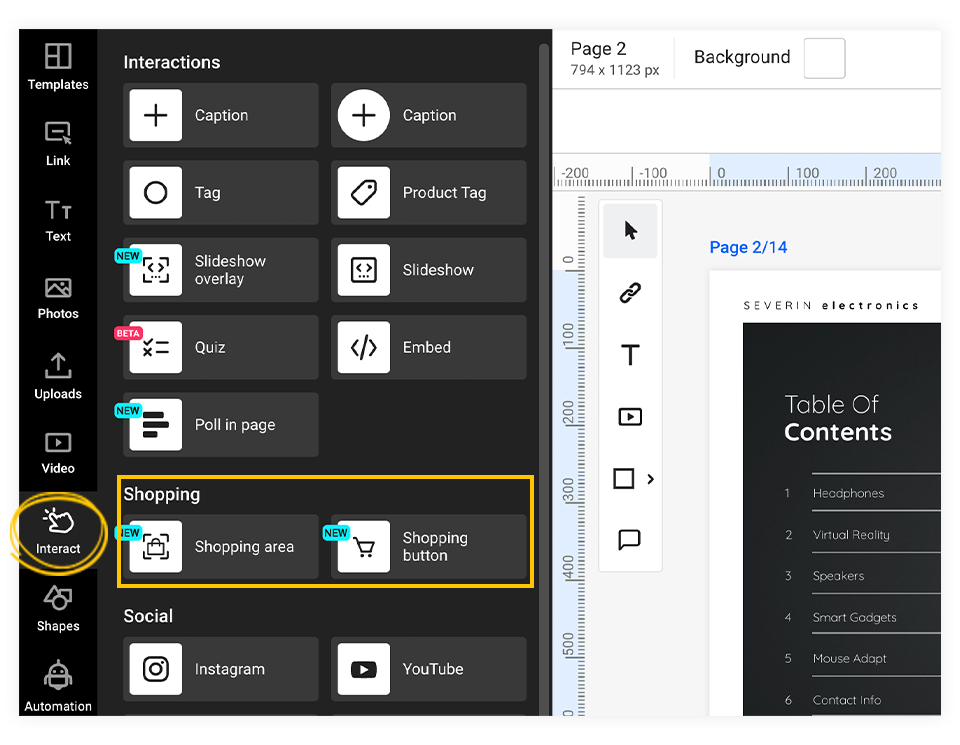This screenshot has width=960, height=745.
Task: Add a Shopping area interaction
Action: [x=220, y=547]
